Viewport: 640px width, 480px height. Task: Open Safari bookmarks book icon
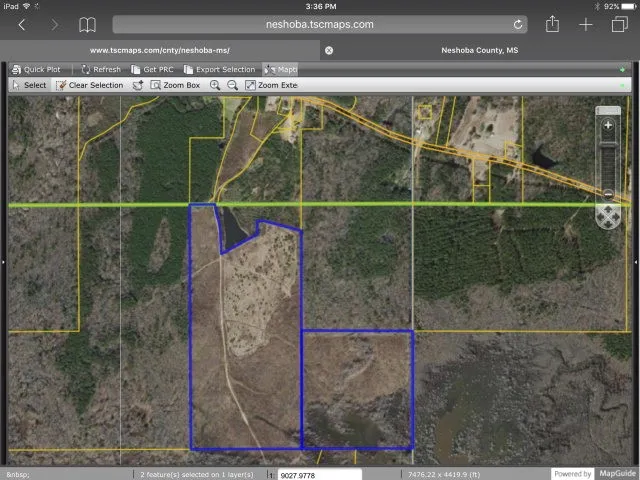point(88,24)
